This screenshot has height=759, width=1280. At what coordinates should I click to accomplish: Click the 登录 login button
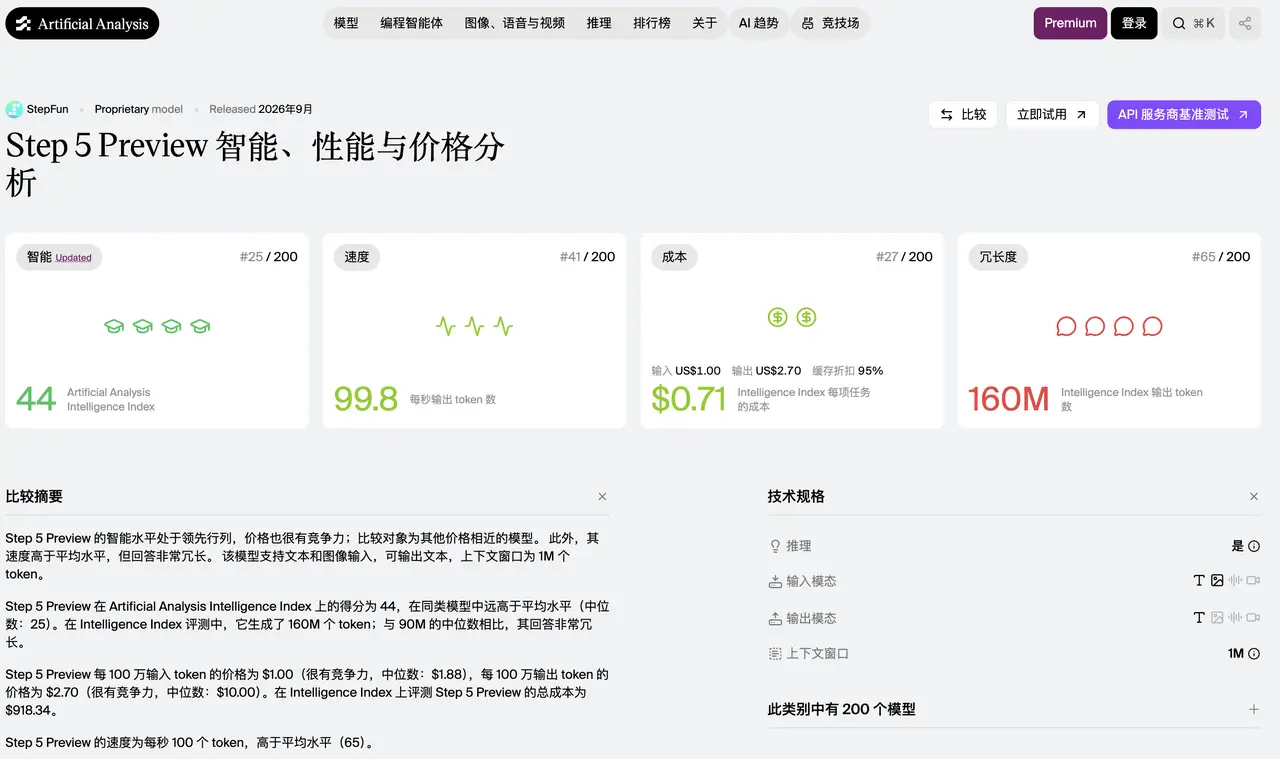coord(1134,23)
